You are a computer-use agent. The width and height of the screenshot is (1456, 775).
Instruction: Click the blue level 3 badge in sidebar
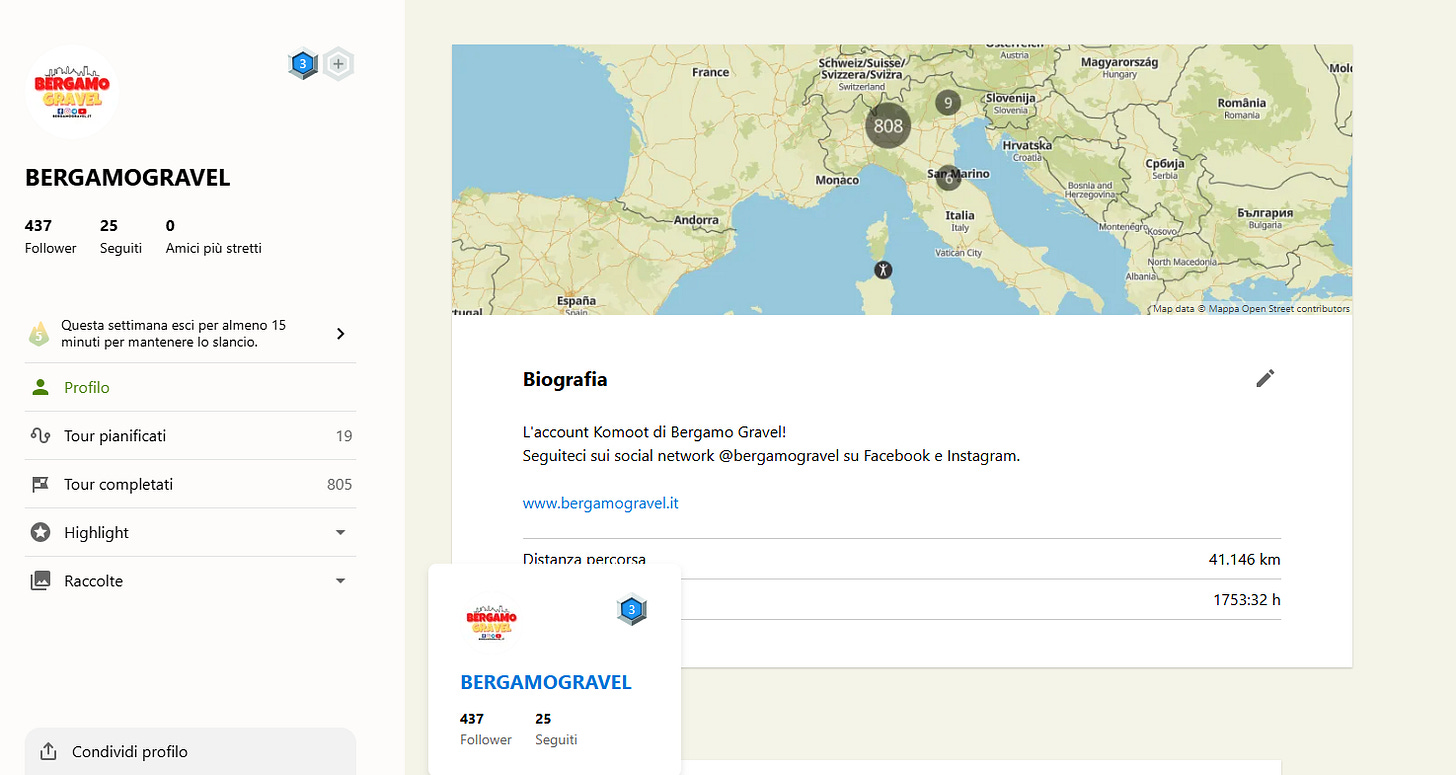(302, 65)
